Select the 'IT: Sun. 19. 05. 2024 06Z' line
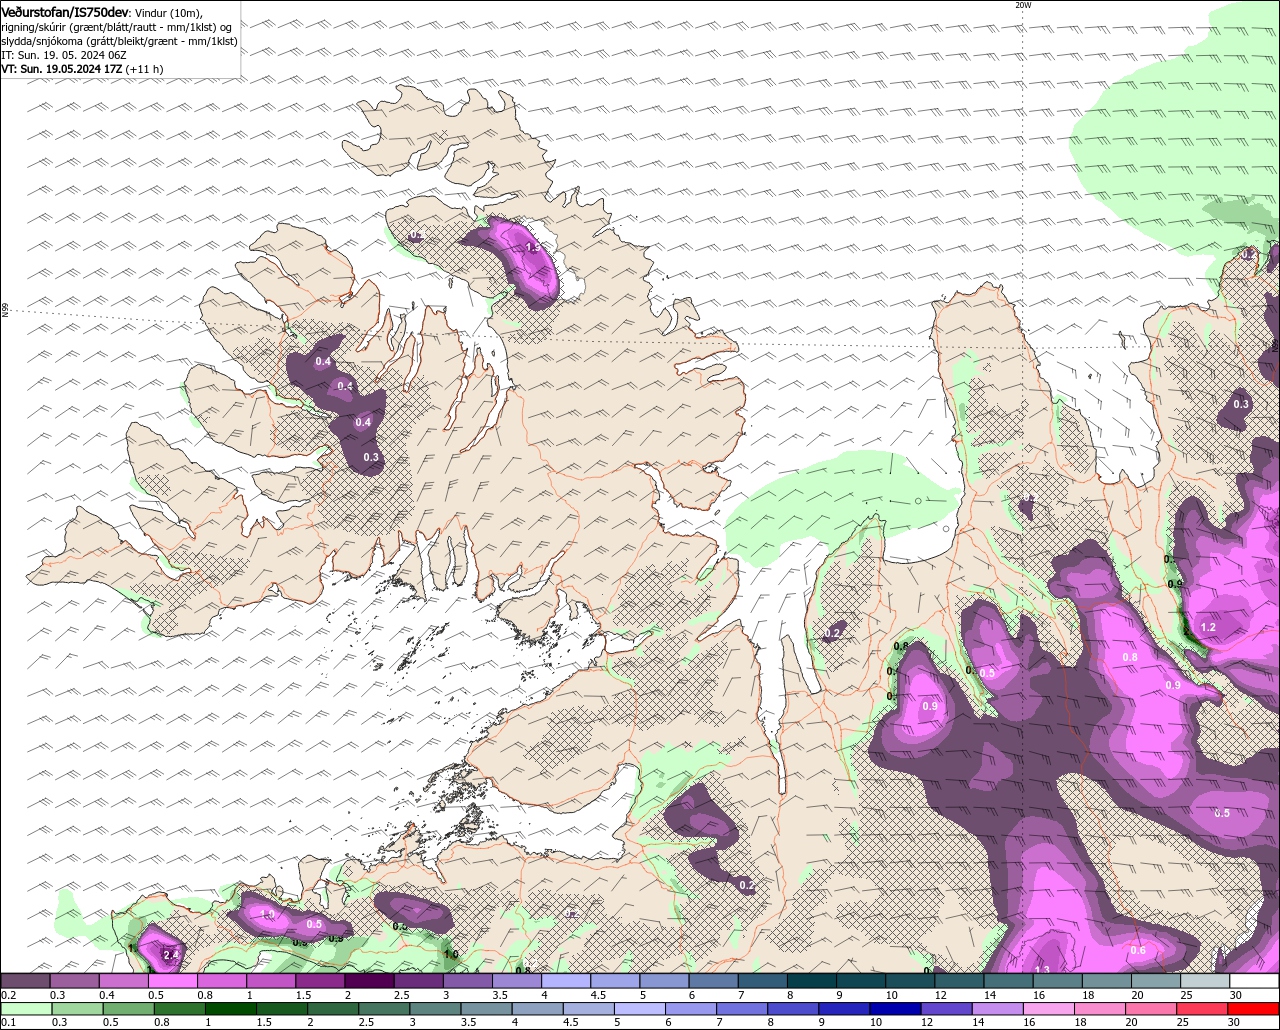The image size is (1280, 1030). [64, 55]
